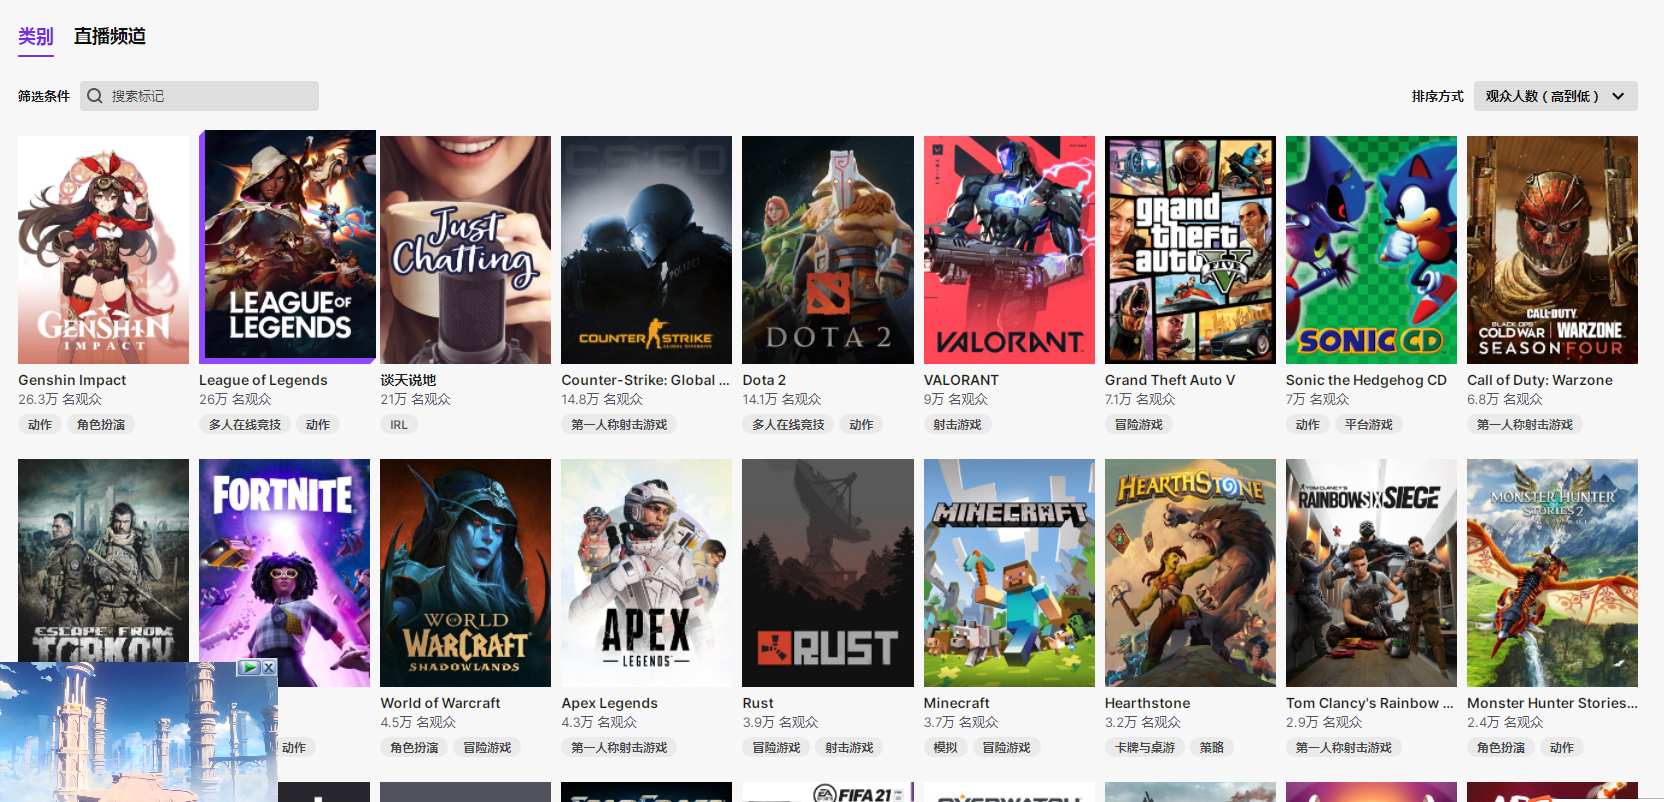Open the League of Legends cover art
Viewport: 1664px width, 802px height.
(288, 246)
